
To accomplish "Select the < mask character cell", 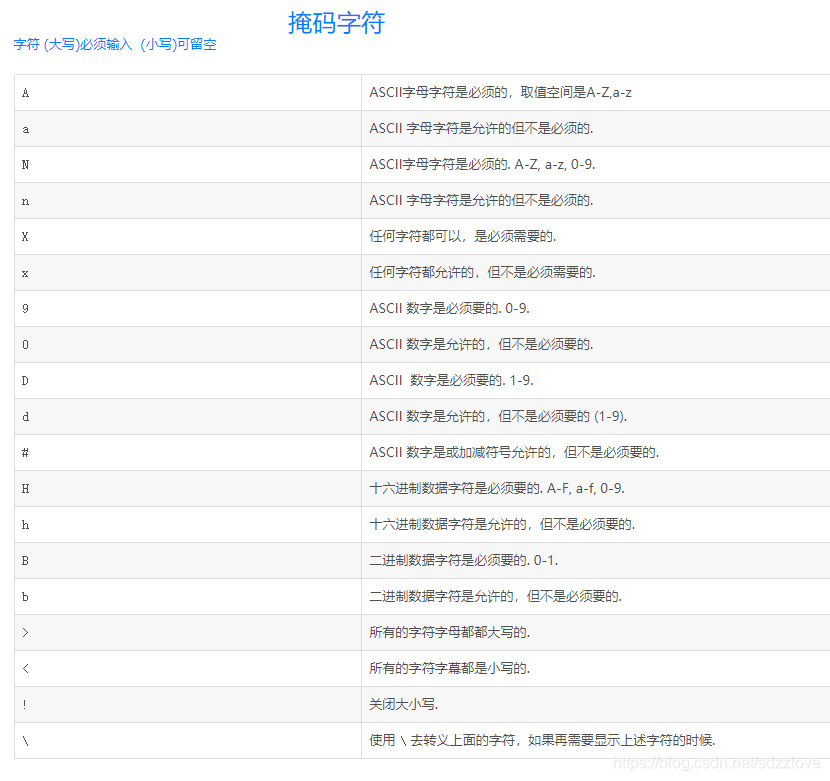I will click(x=188, y=669).
